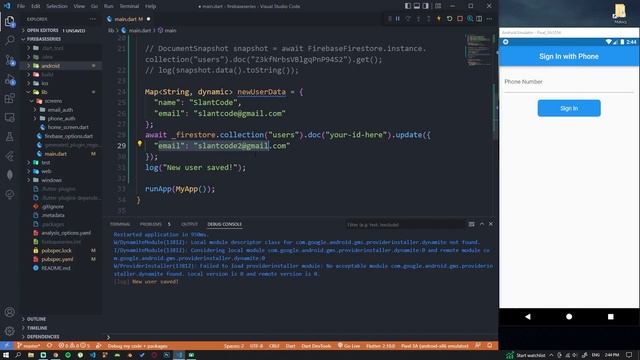Open editor More Actions ellipsis
This screenshot has width=640, height=360.
(489, 19)
